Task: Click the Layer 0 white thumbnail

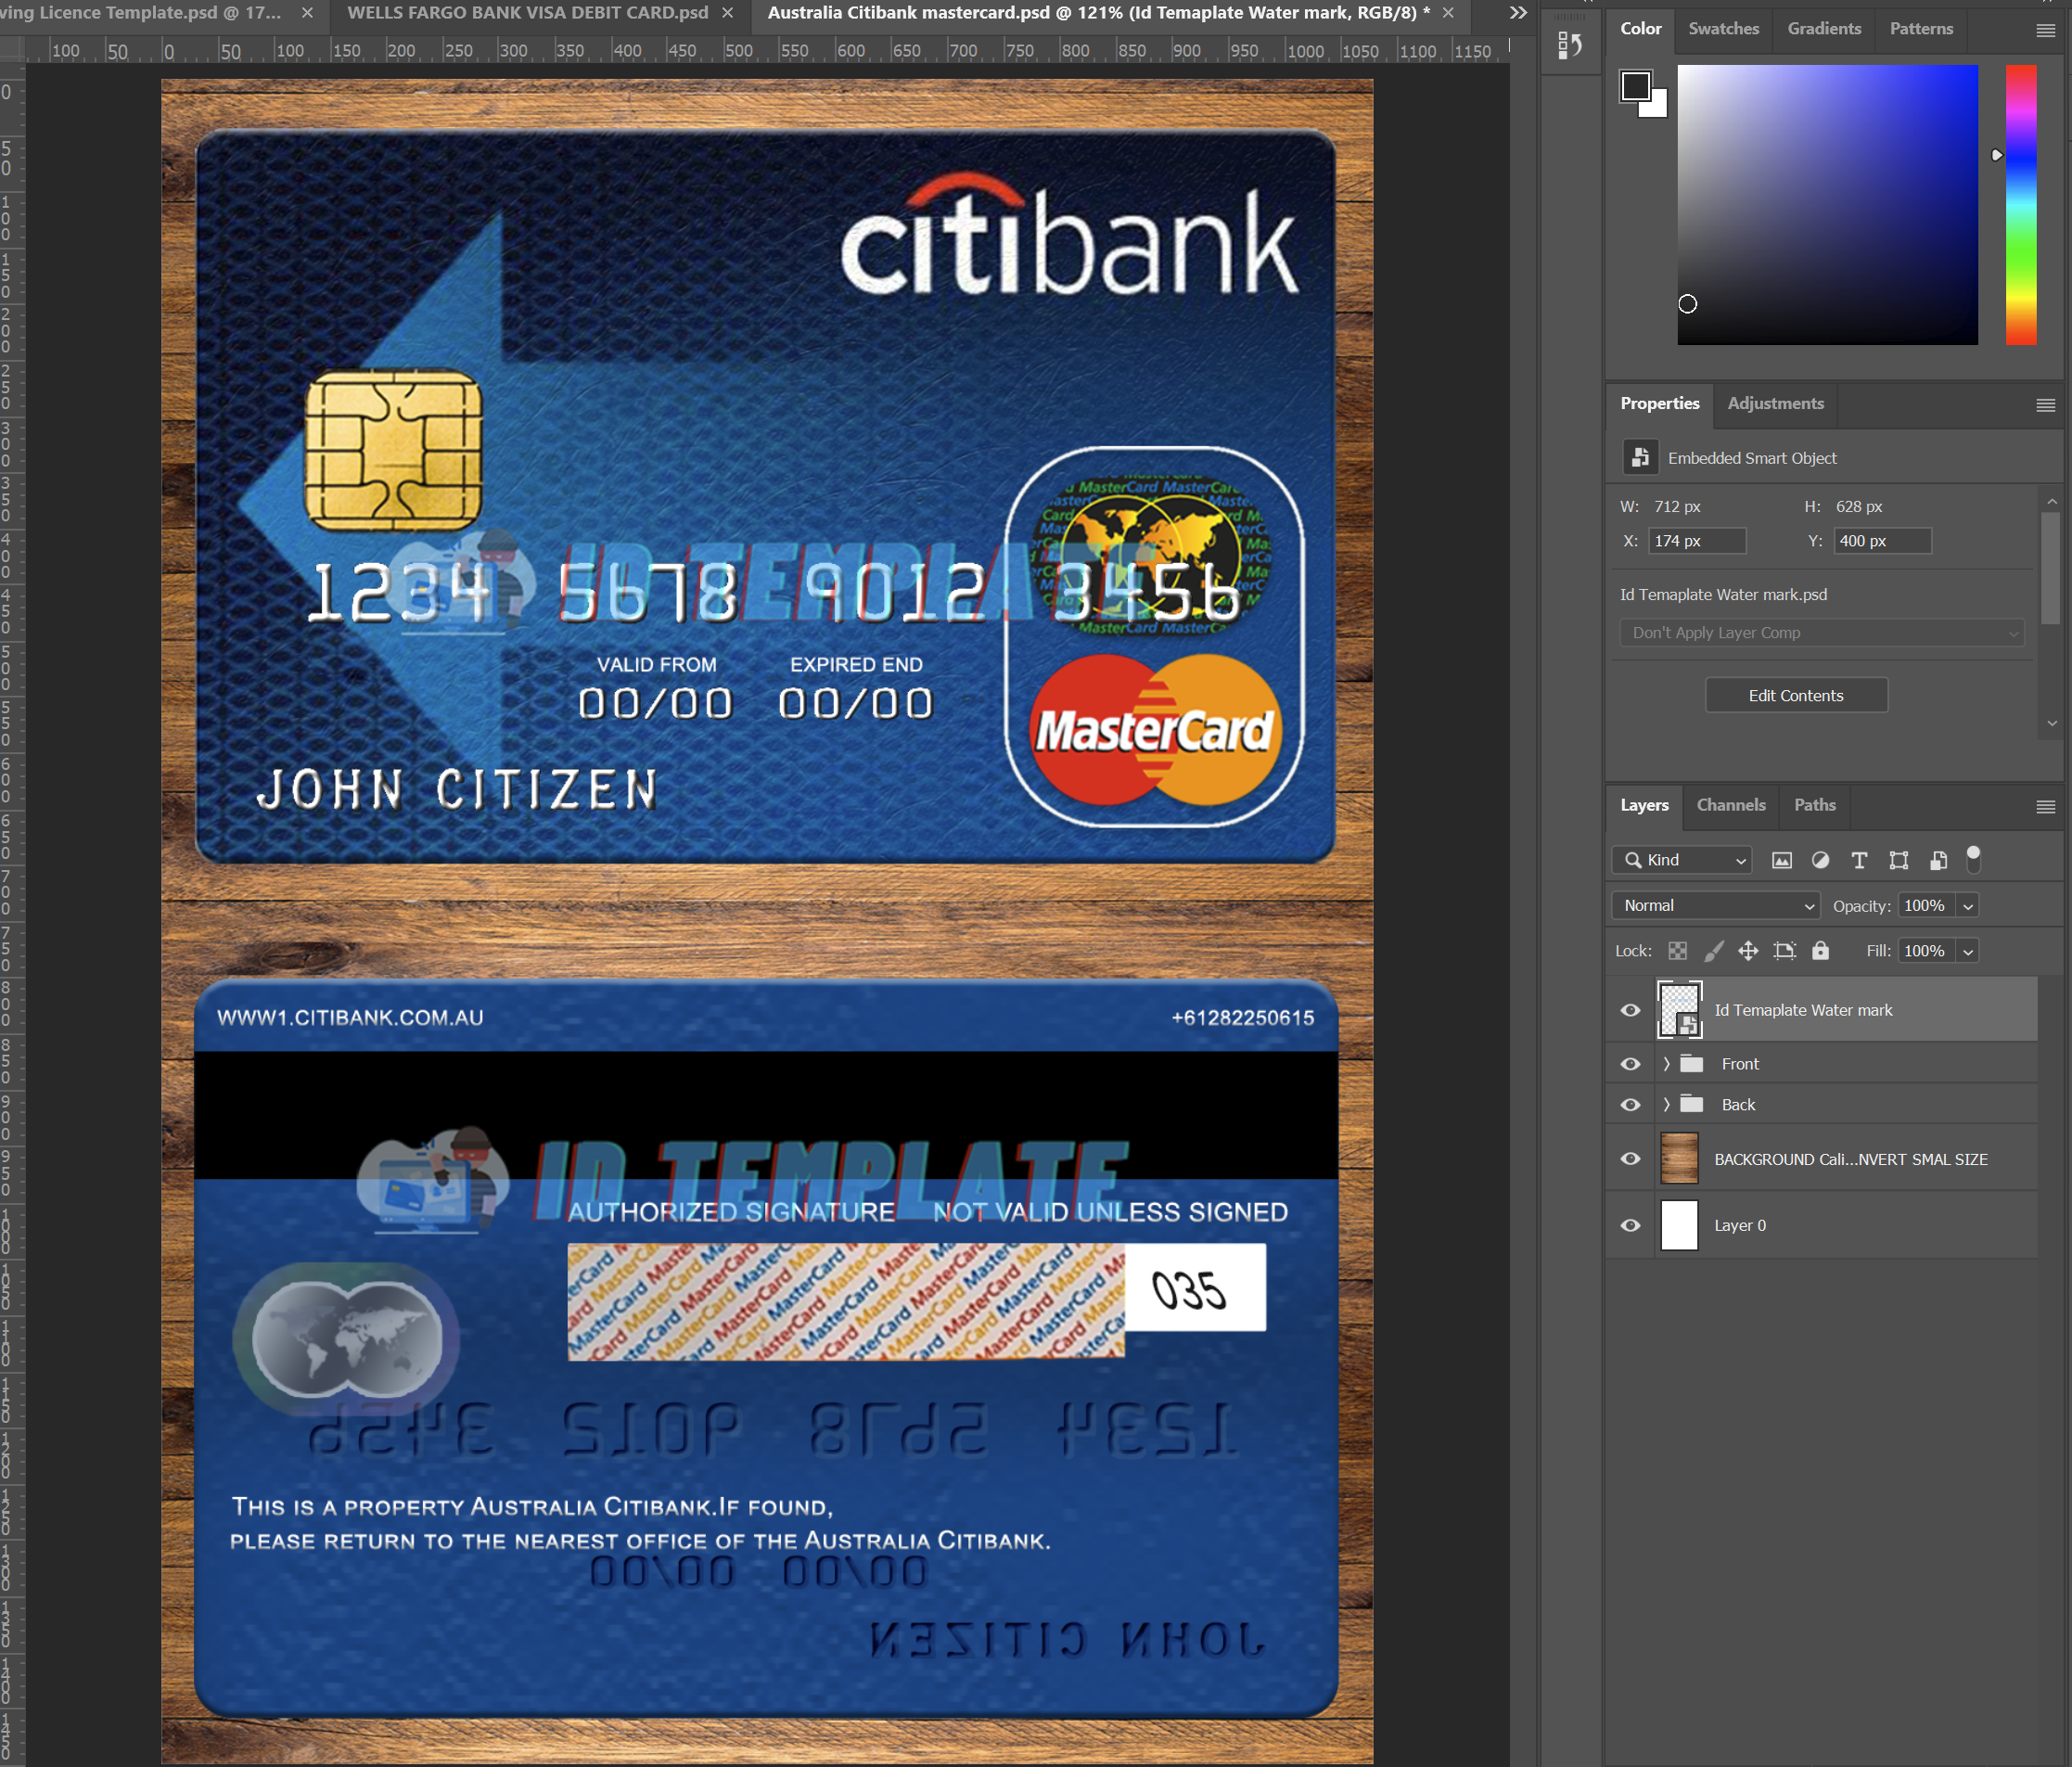Action: click(1679, 1225)
